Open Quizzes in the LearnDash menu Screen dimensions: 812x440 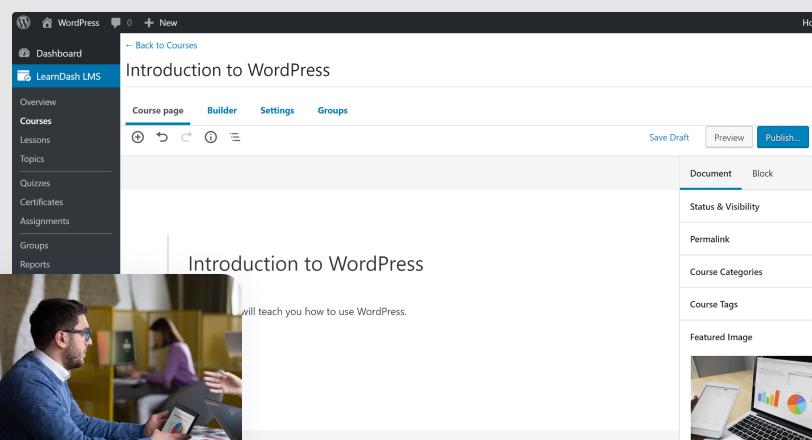35,183
